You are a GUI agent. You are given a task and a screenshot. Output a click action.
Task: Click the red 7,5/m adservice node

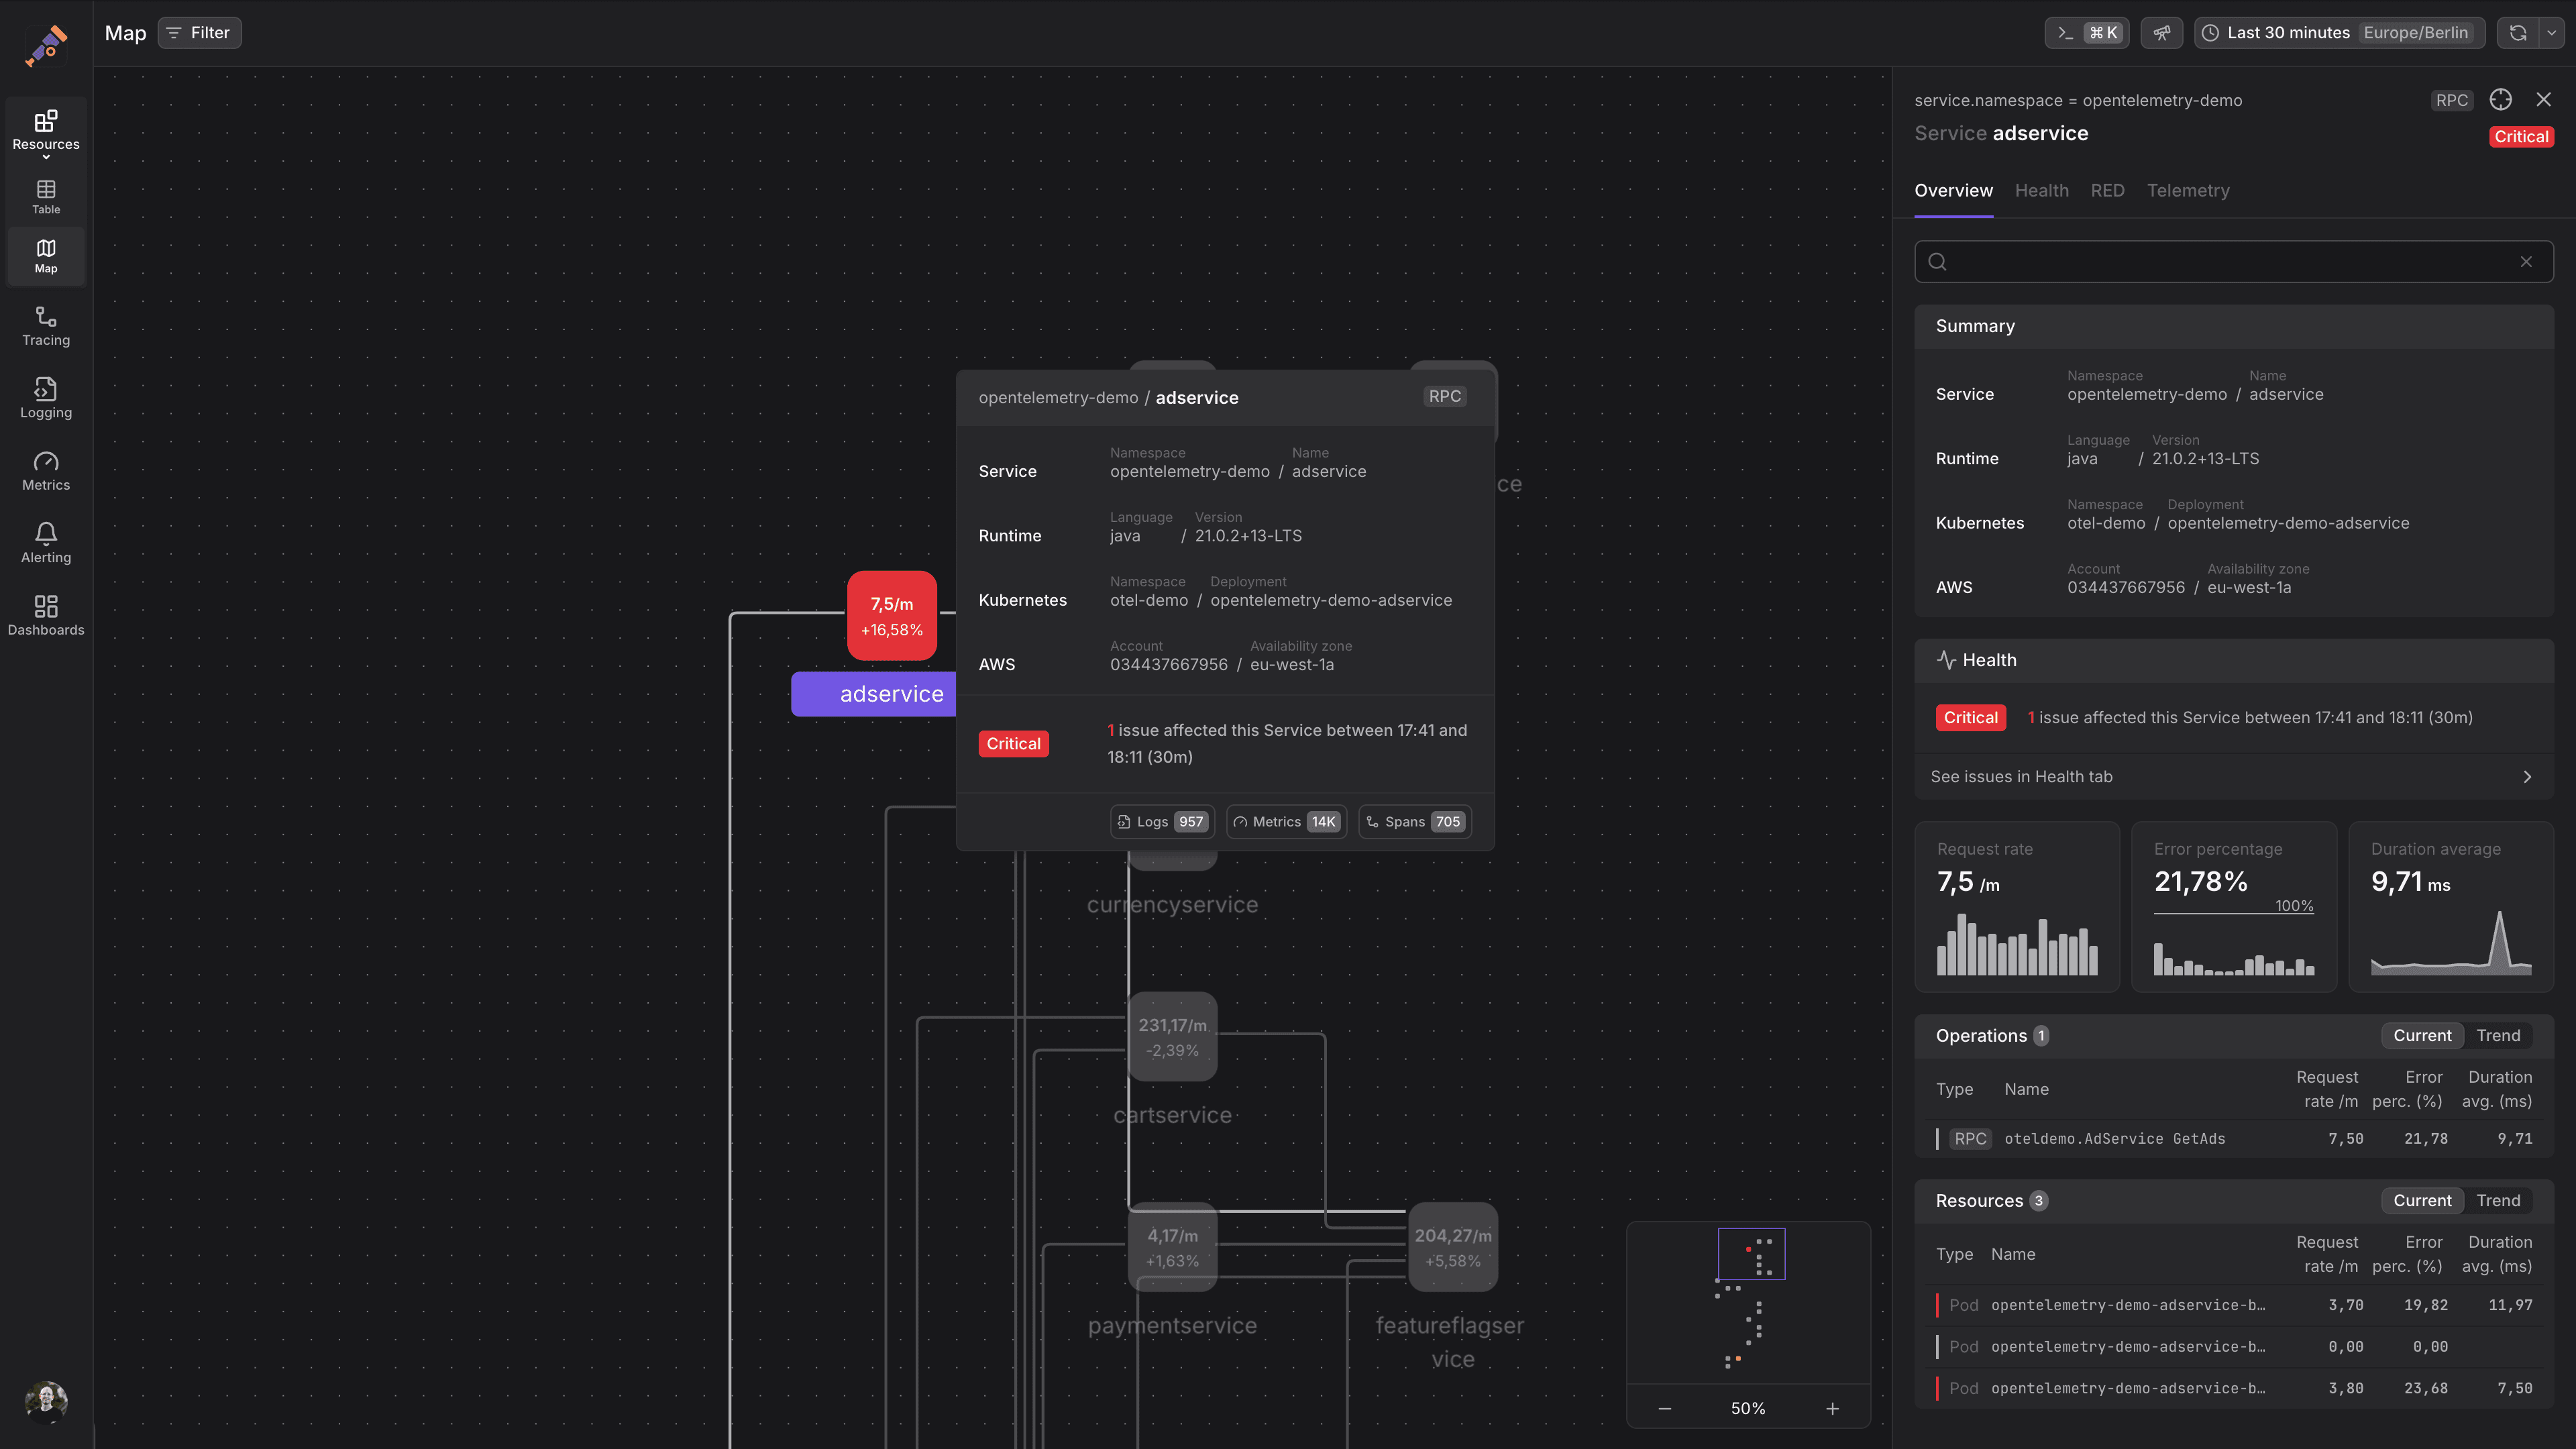(891, 616)
